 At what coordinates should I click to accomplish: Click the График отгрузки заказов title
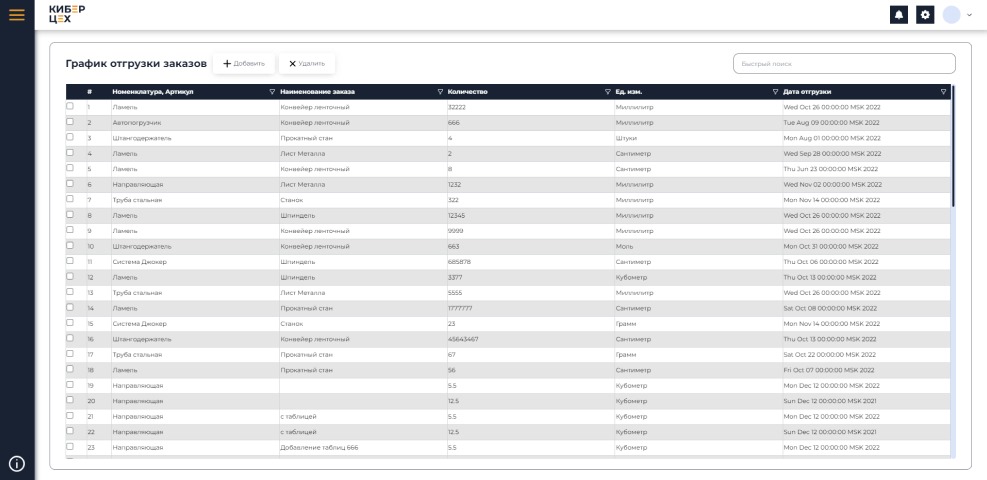coord(136,64)
